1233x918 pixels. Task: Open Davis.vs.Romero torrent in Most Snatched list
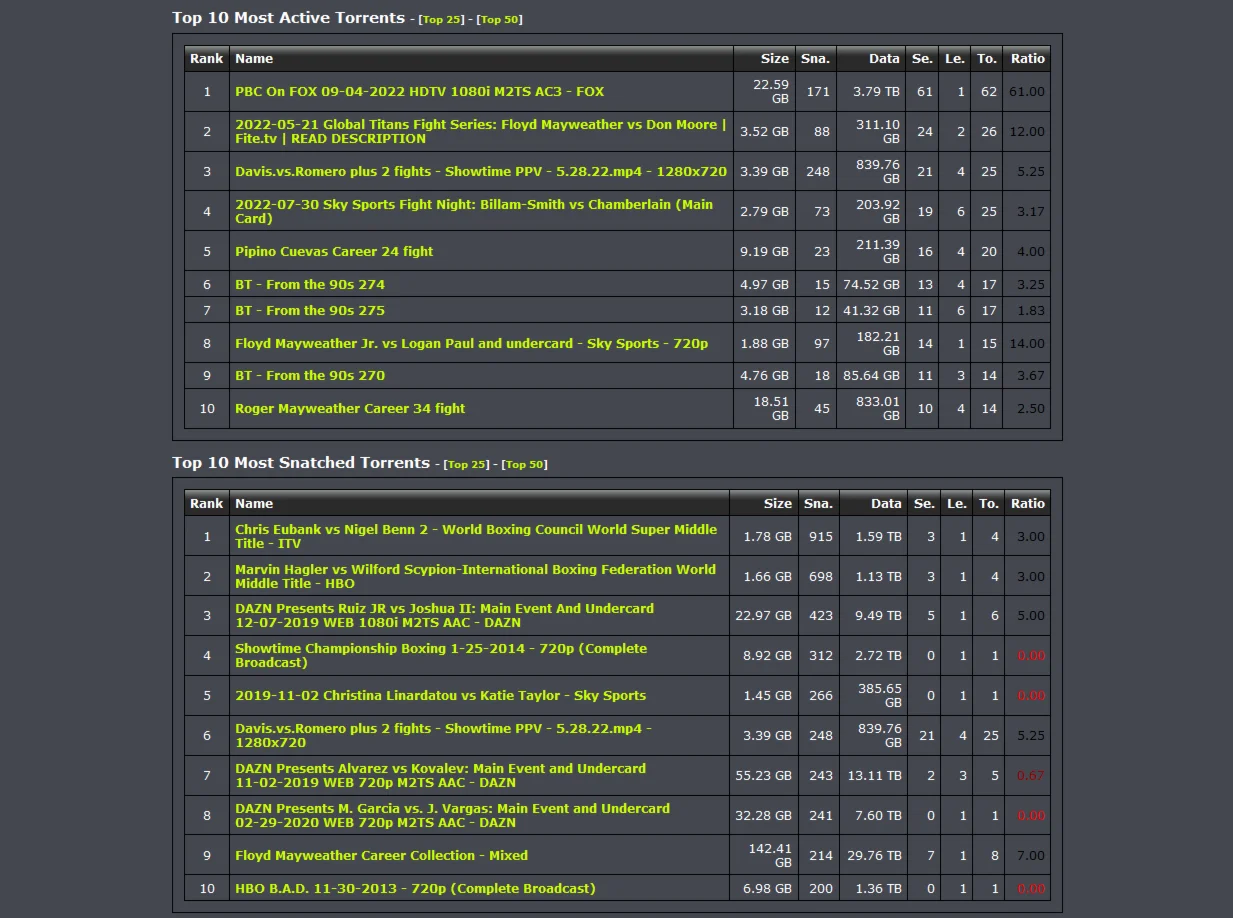[443, 735]
